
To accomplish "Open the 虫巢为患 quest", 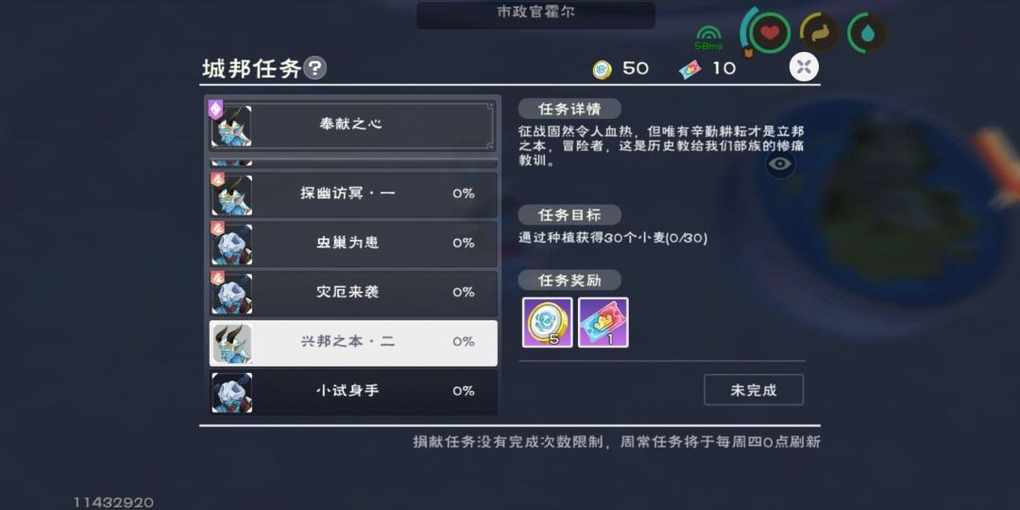I will [353, 243].
